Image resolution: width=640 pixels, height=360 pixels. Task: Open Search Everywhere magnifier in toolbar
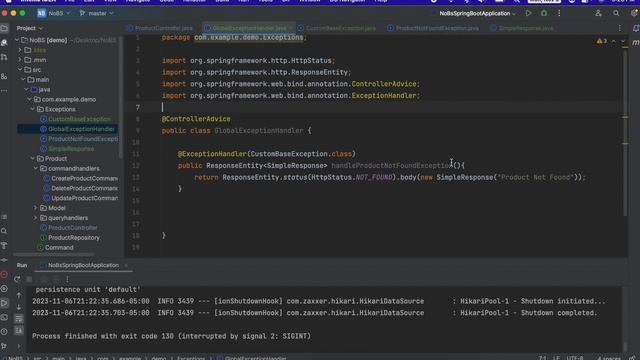pos(616,13)
